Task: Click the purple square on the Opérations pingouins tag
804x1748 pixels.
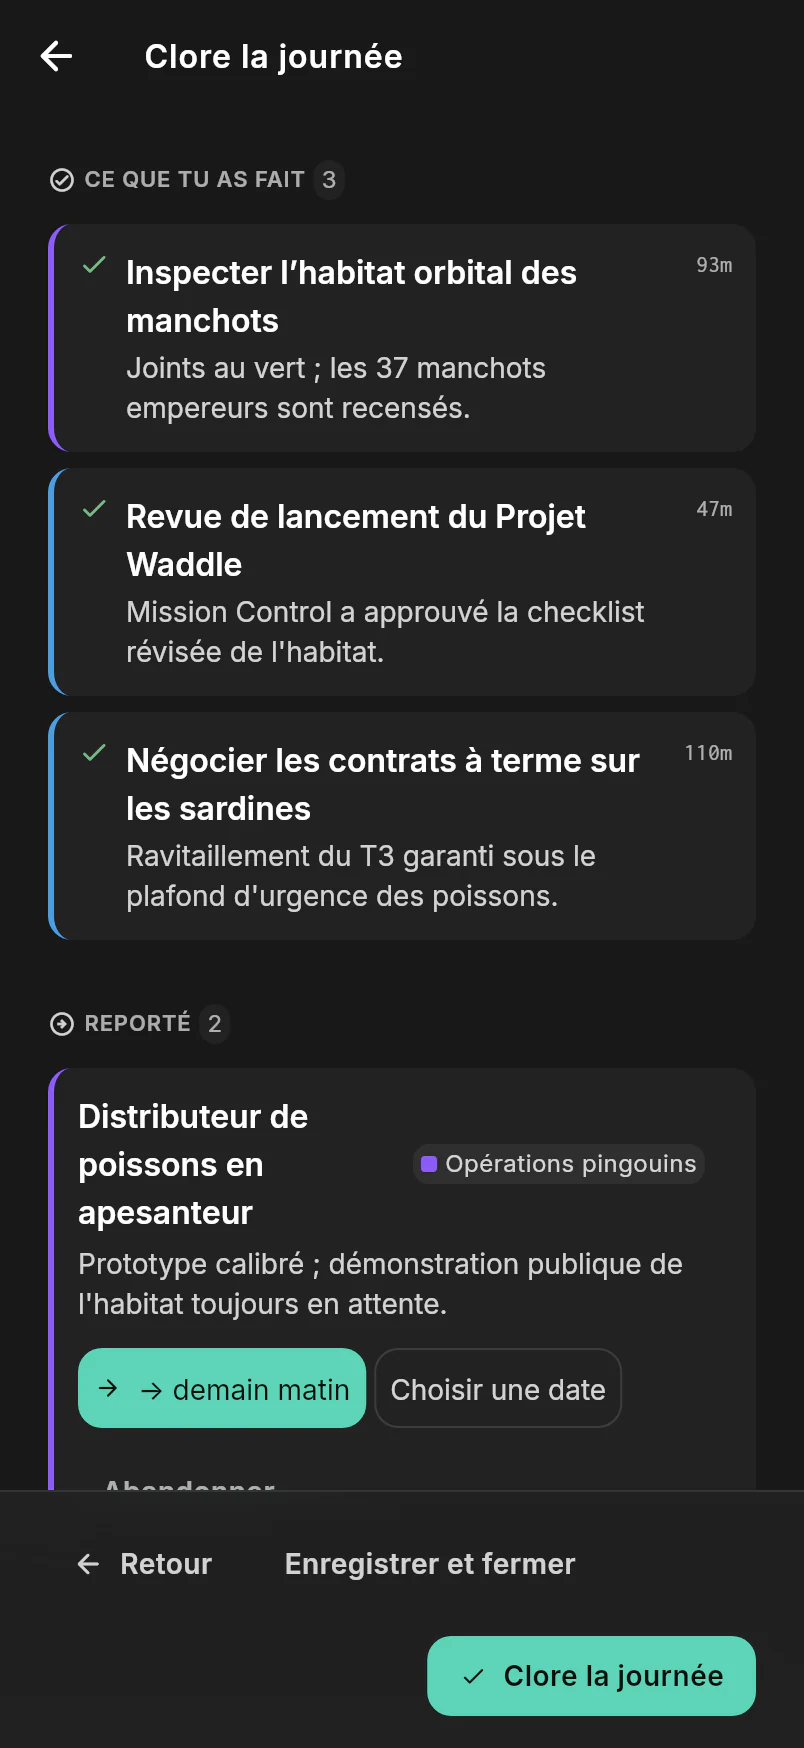Action: (429, 1164)
